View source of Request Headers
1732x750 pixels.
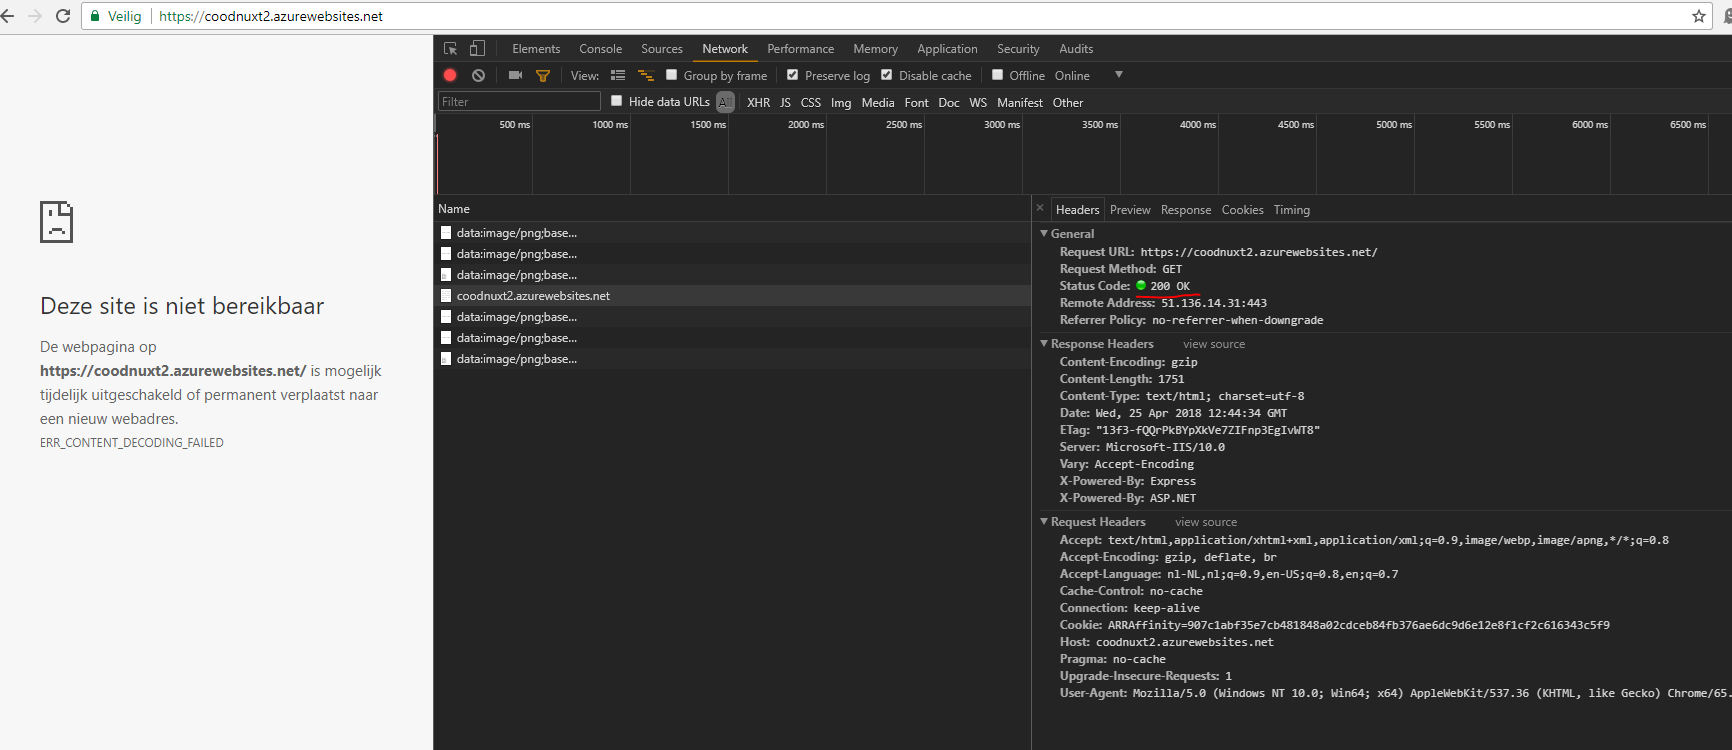[1206, 521]
